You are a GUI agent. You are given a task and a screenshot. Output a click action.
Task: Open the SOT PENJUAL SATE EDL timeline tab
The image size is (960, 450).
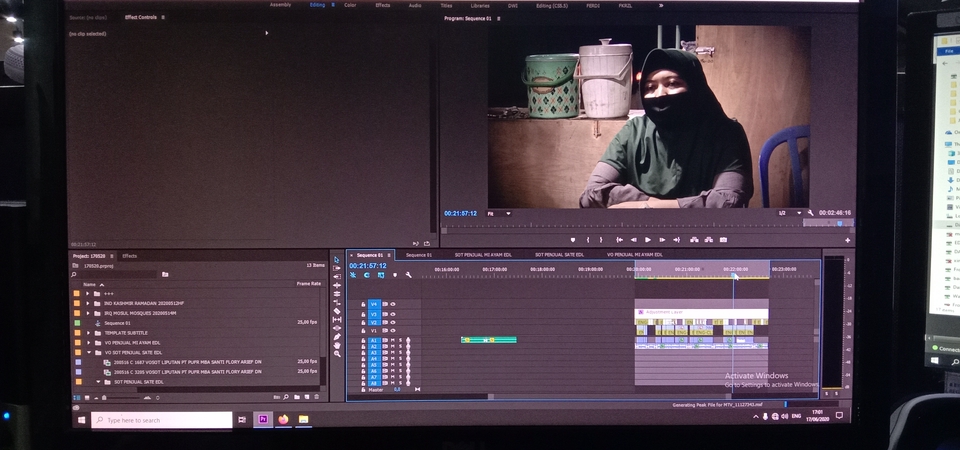[x=560, y=255]
